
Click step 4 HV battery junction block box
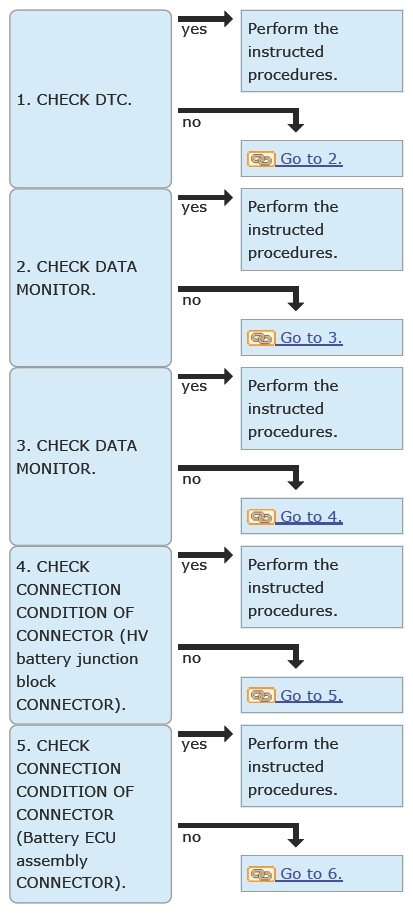91,635
